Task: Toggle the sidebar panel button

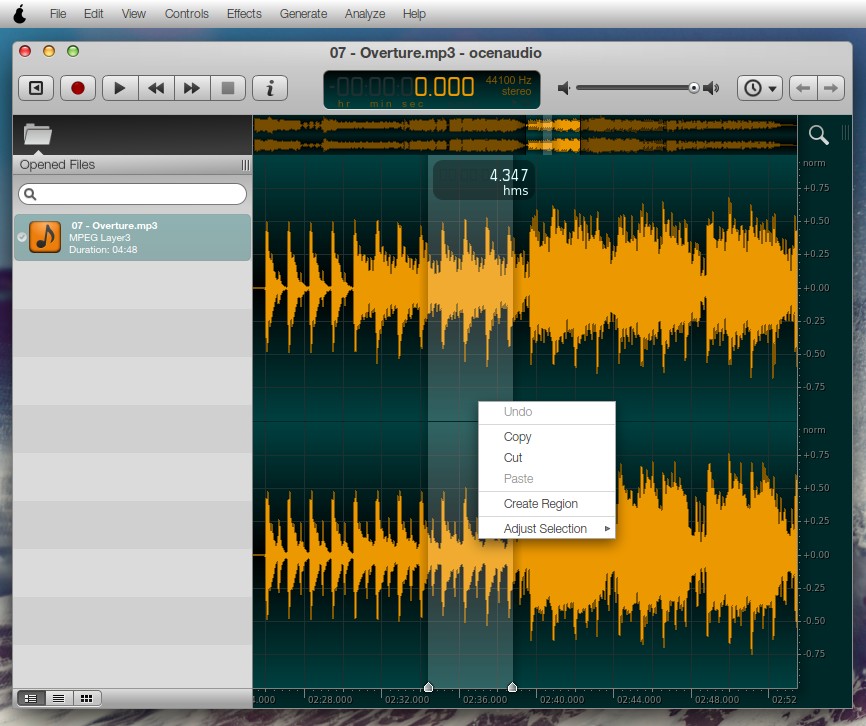Action: pos(36,88)
